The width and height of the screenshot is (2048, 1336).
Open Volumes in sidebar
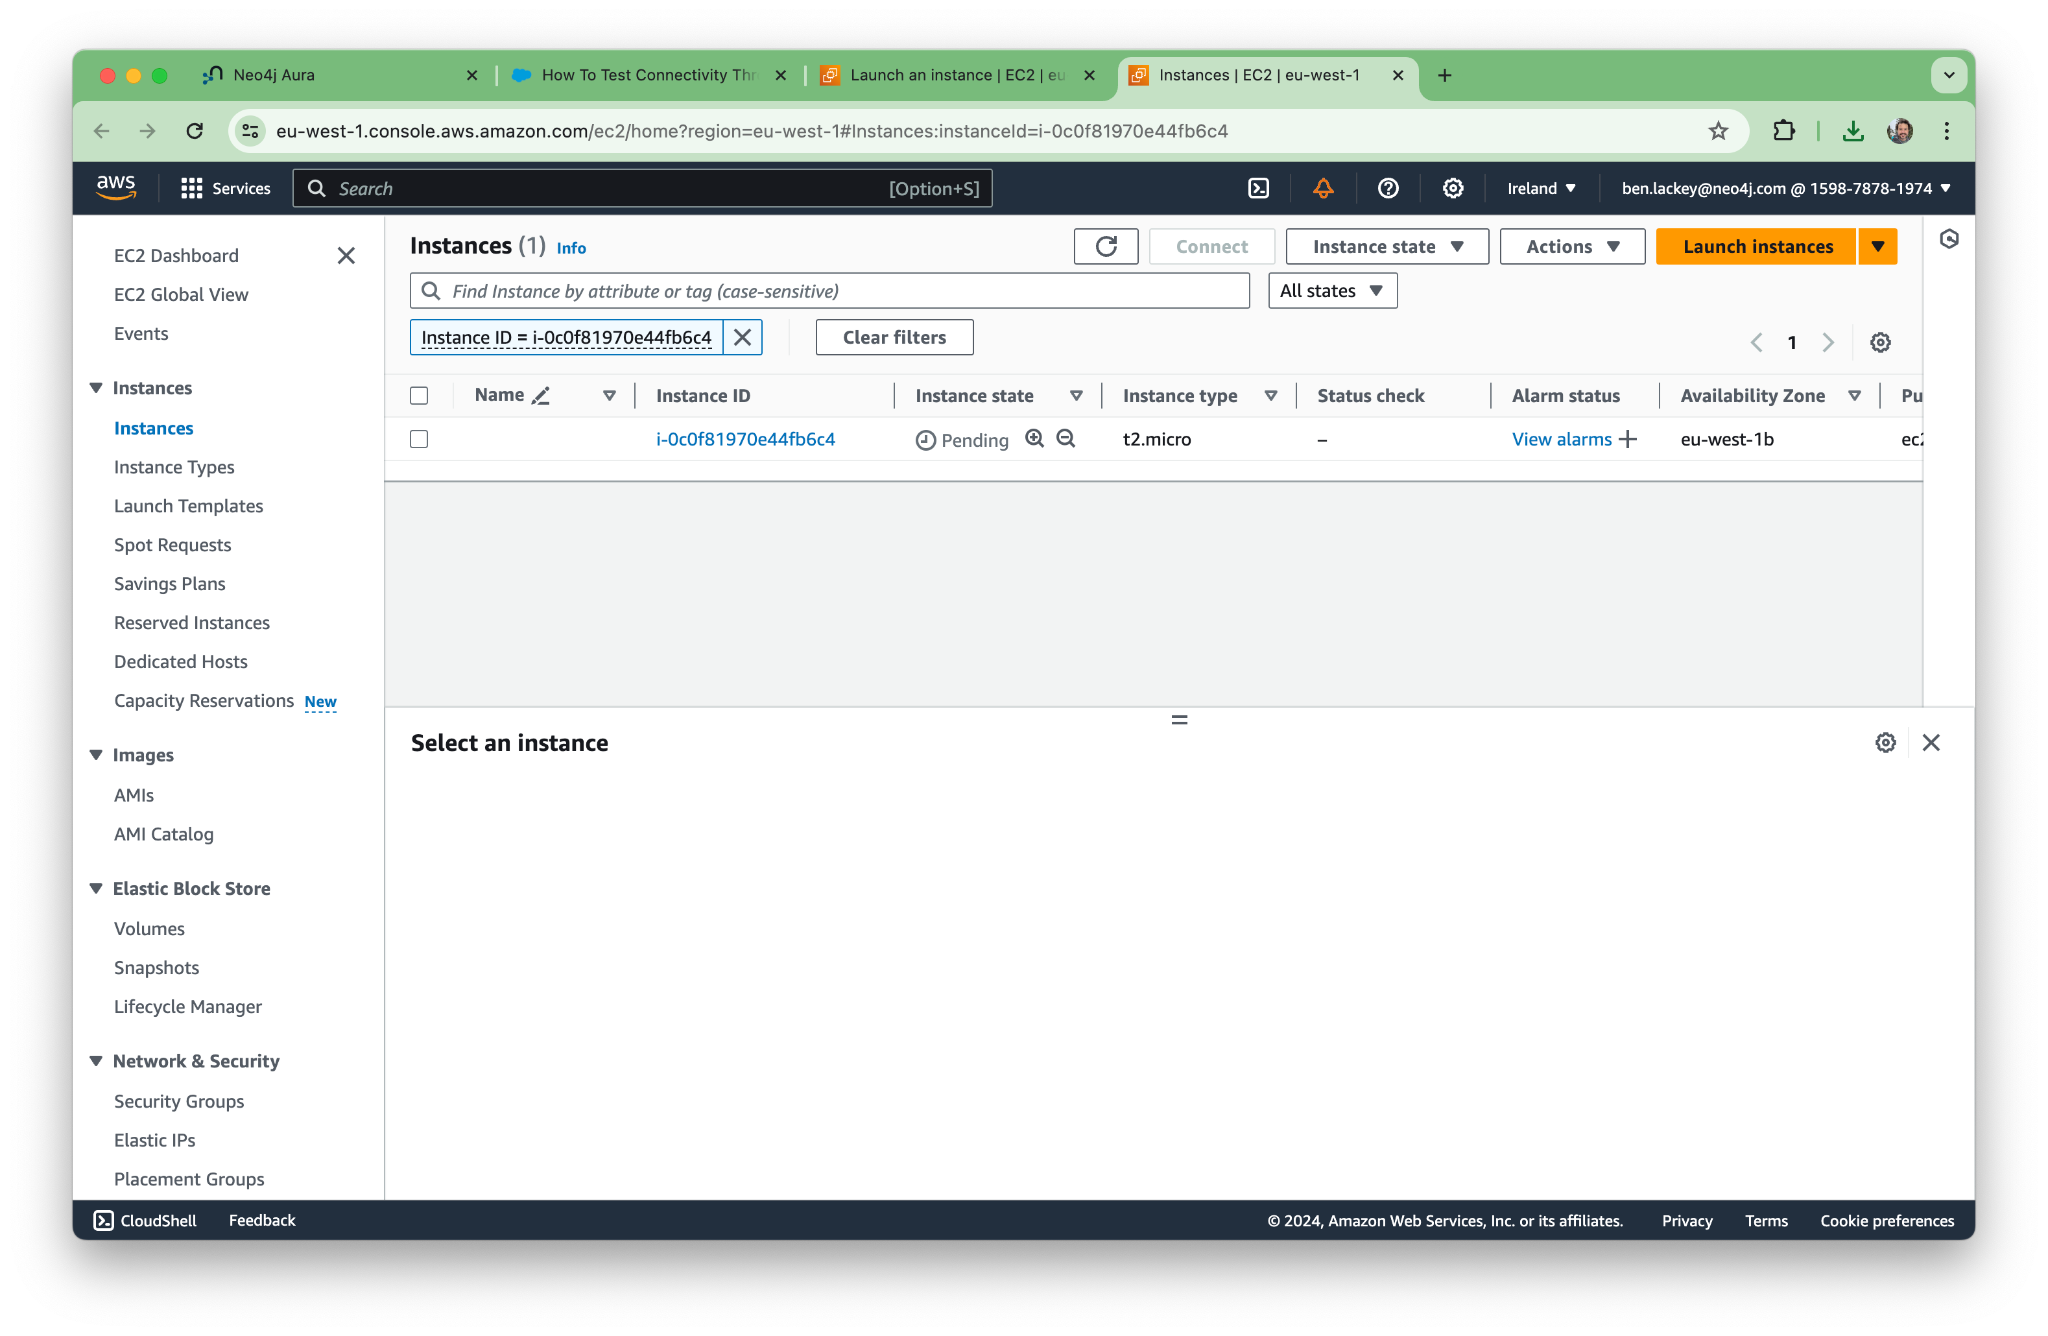149,928
